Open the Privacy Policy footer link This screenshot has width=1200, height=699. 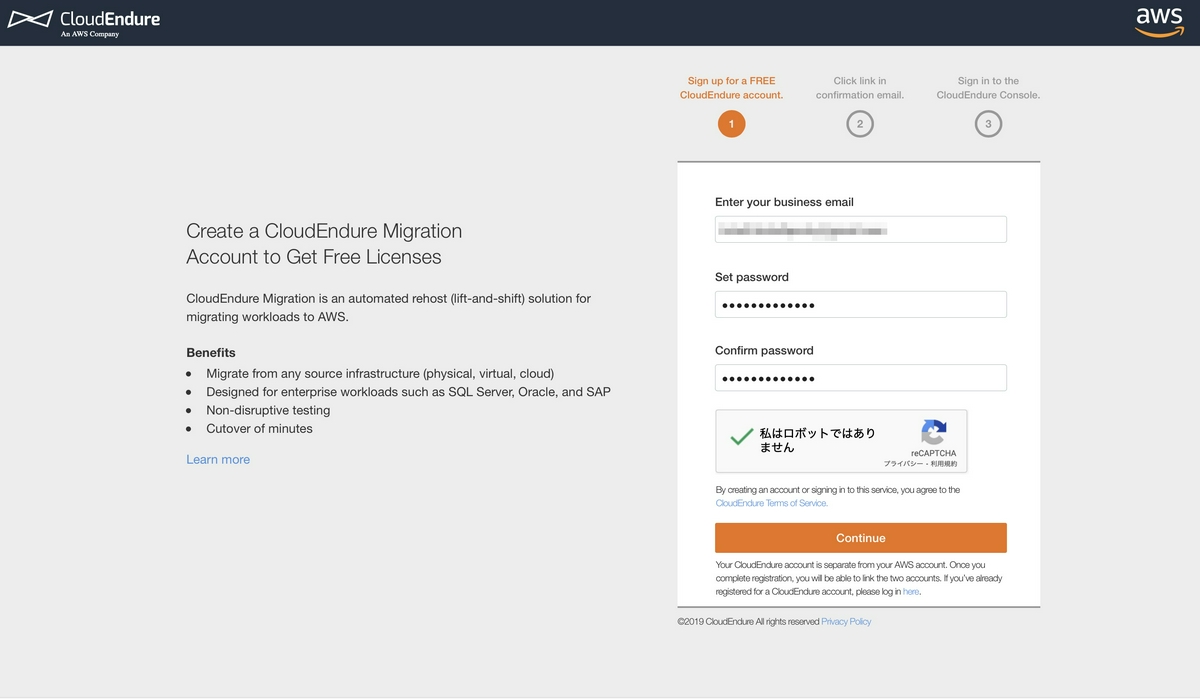pos(846,622)
